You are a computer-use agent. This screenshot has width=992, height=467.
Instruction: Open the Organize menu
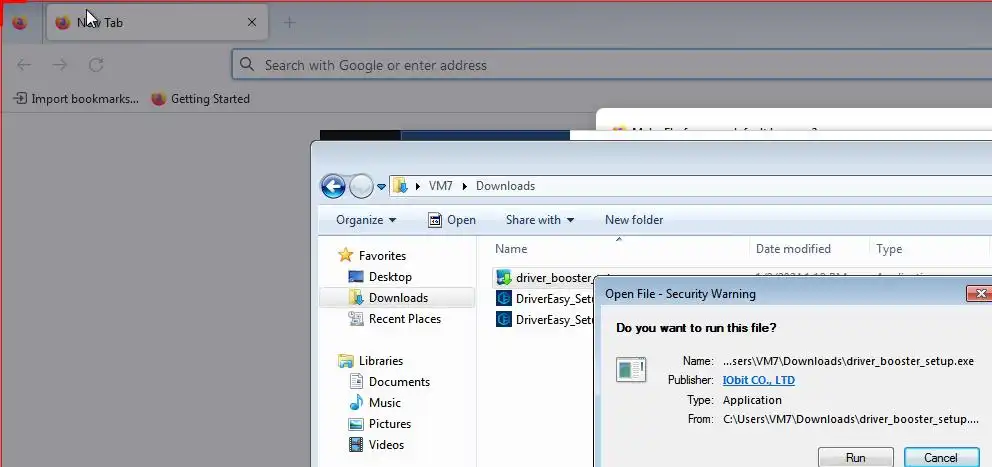pyautogui.click(x=366, y=220)
